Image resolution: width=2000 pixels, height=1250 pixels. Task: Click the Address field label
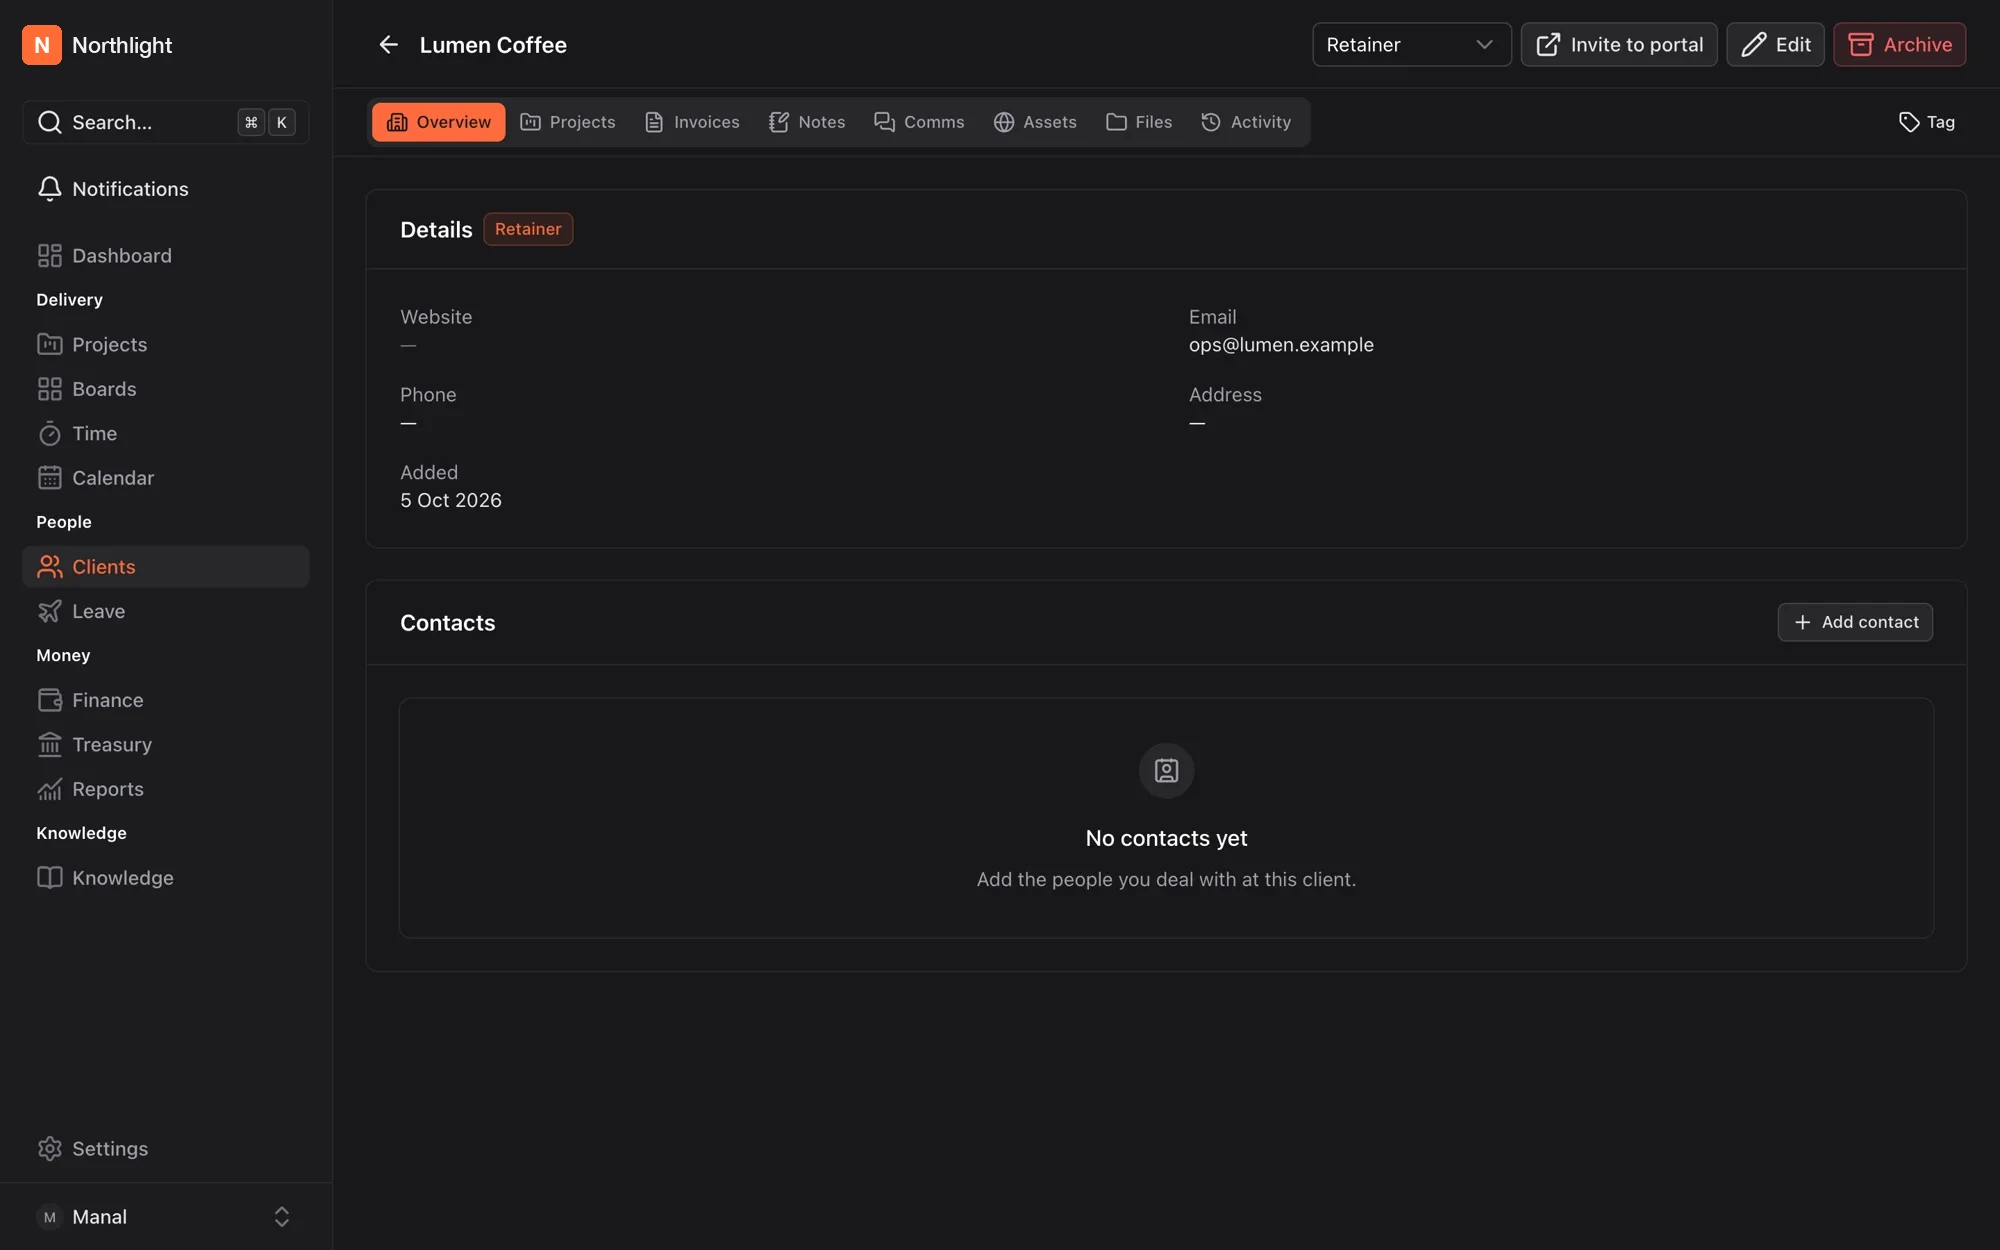pyautogui.click(x=1225, y=395)
